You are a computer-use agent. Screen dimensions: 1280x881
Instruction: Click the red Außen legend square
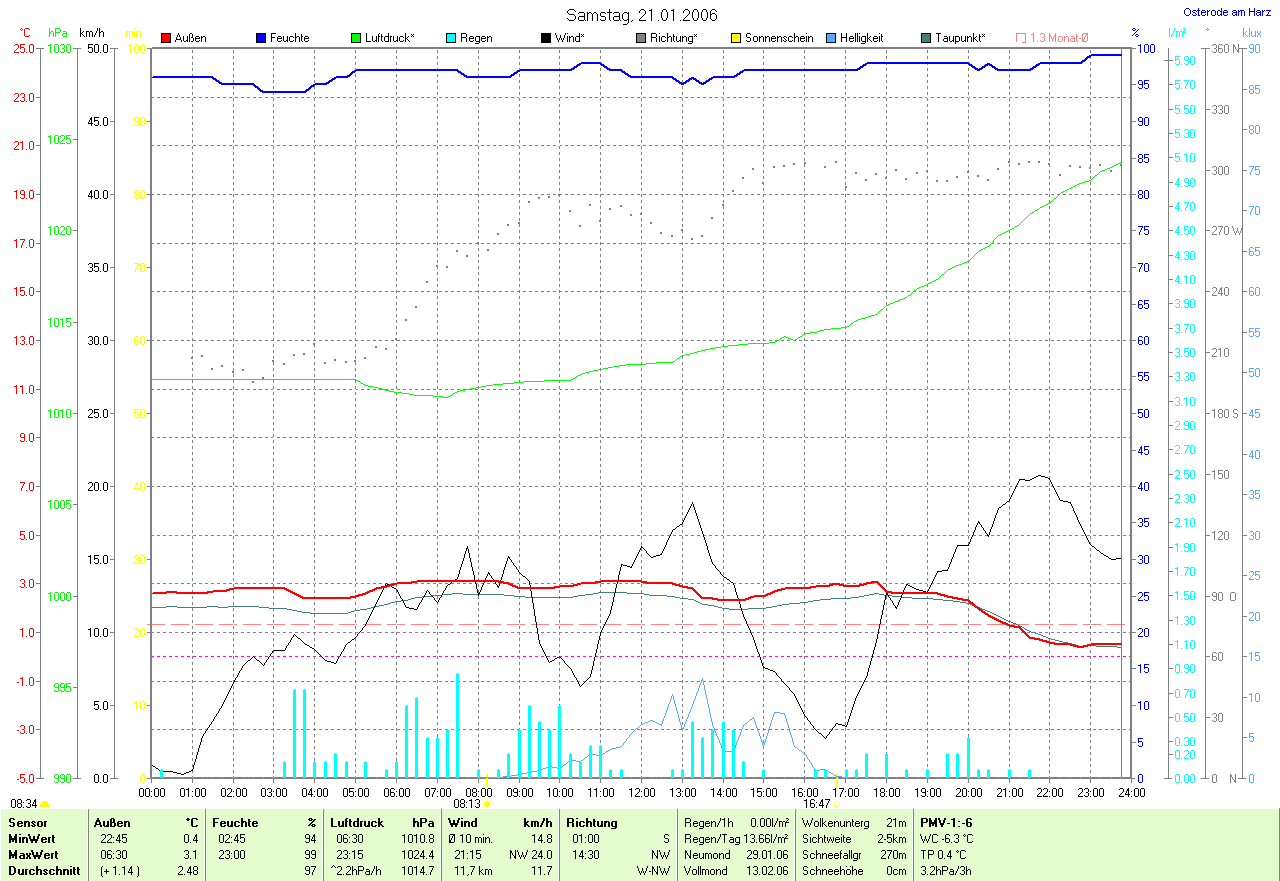(x=166, y=38)
